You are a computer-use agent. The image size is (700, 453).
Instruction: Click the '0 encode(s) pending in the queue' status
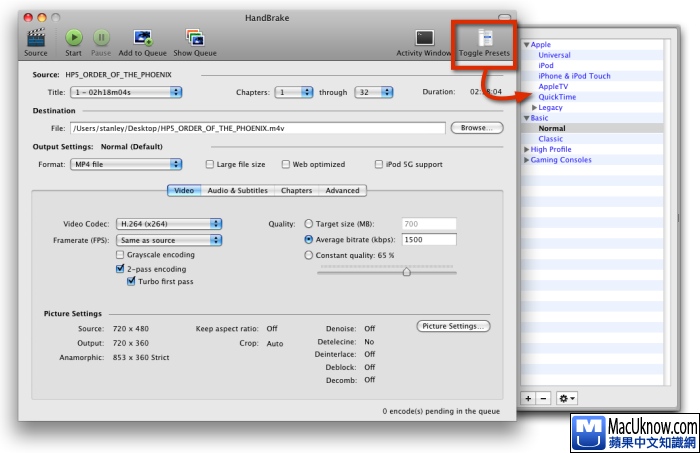[x=441, y=411]
